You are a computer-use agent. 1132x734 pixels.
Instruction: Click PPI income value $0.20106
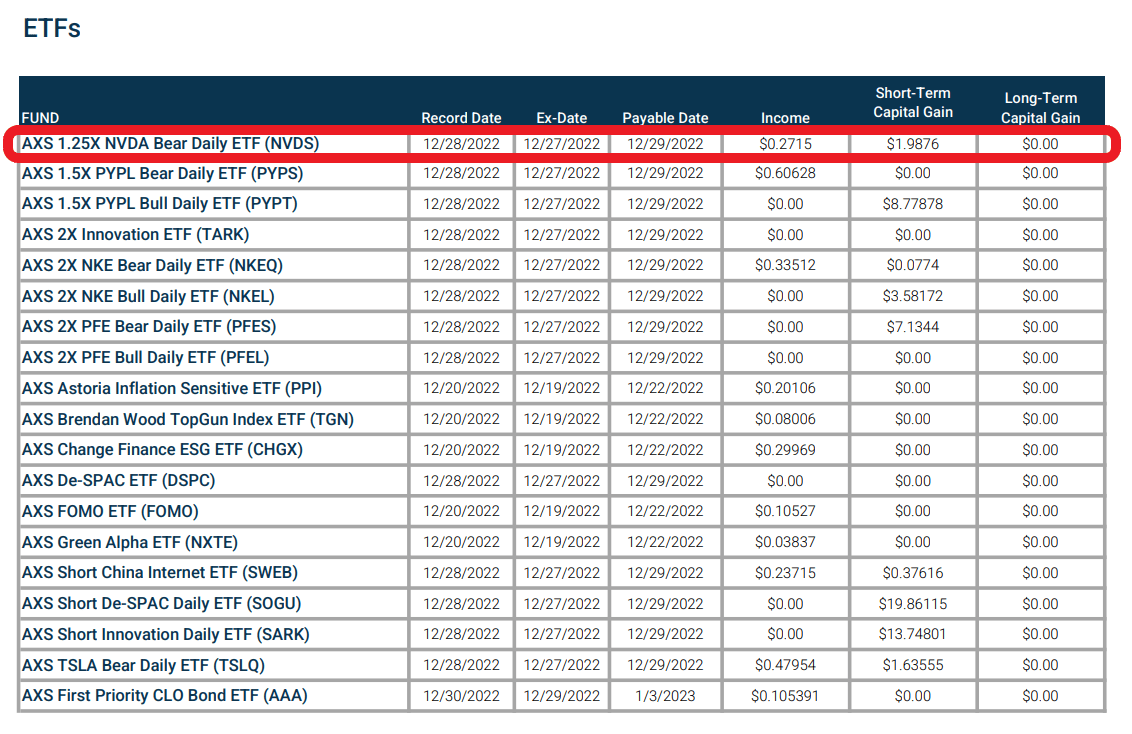(785, 388)
